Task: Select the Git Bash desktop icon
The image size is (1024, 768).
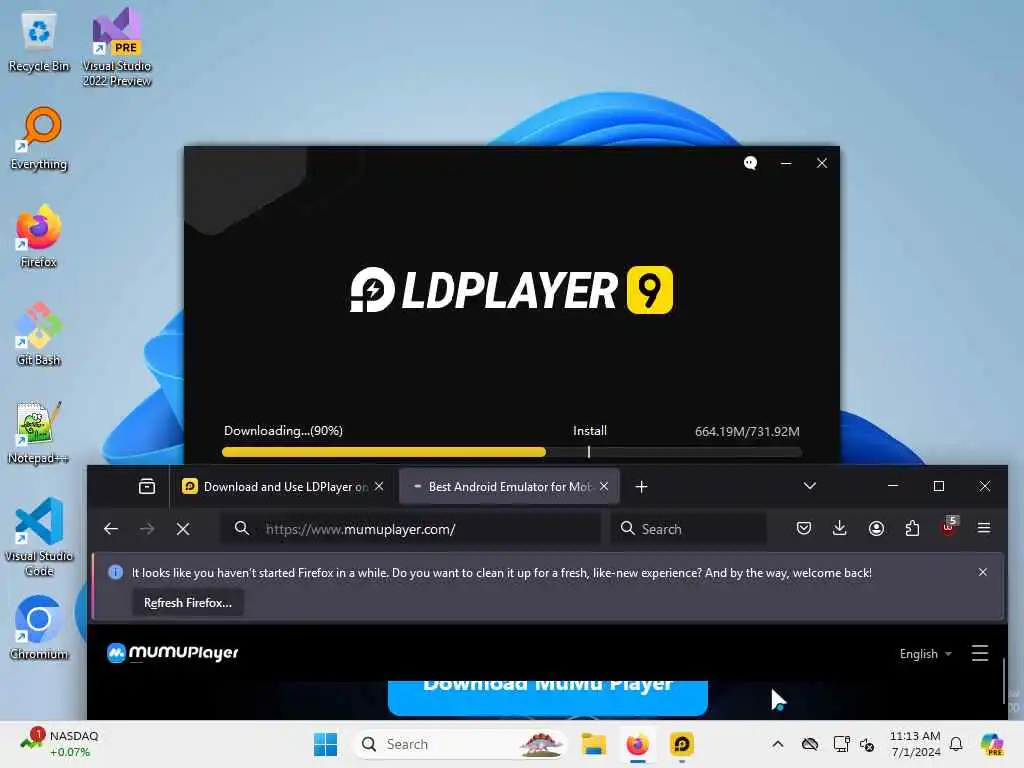Action: coord(39,334)
